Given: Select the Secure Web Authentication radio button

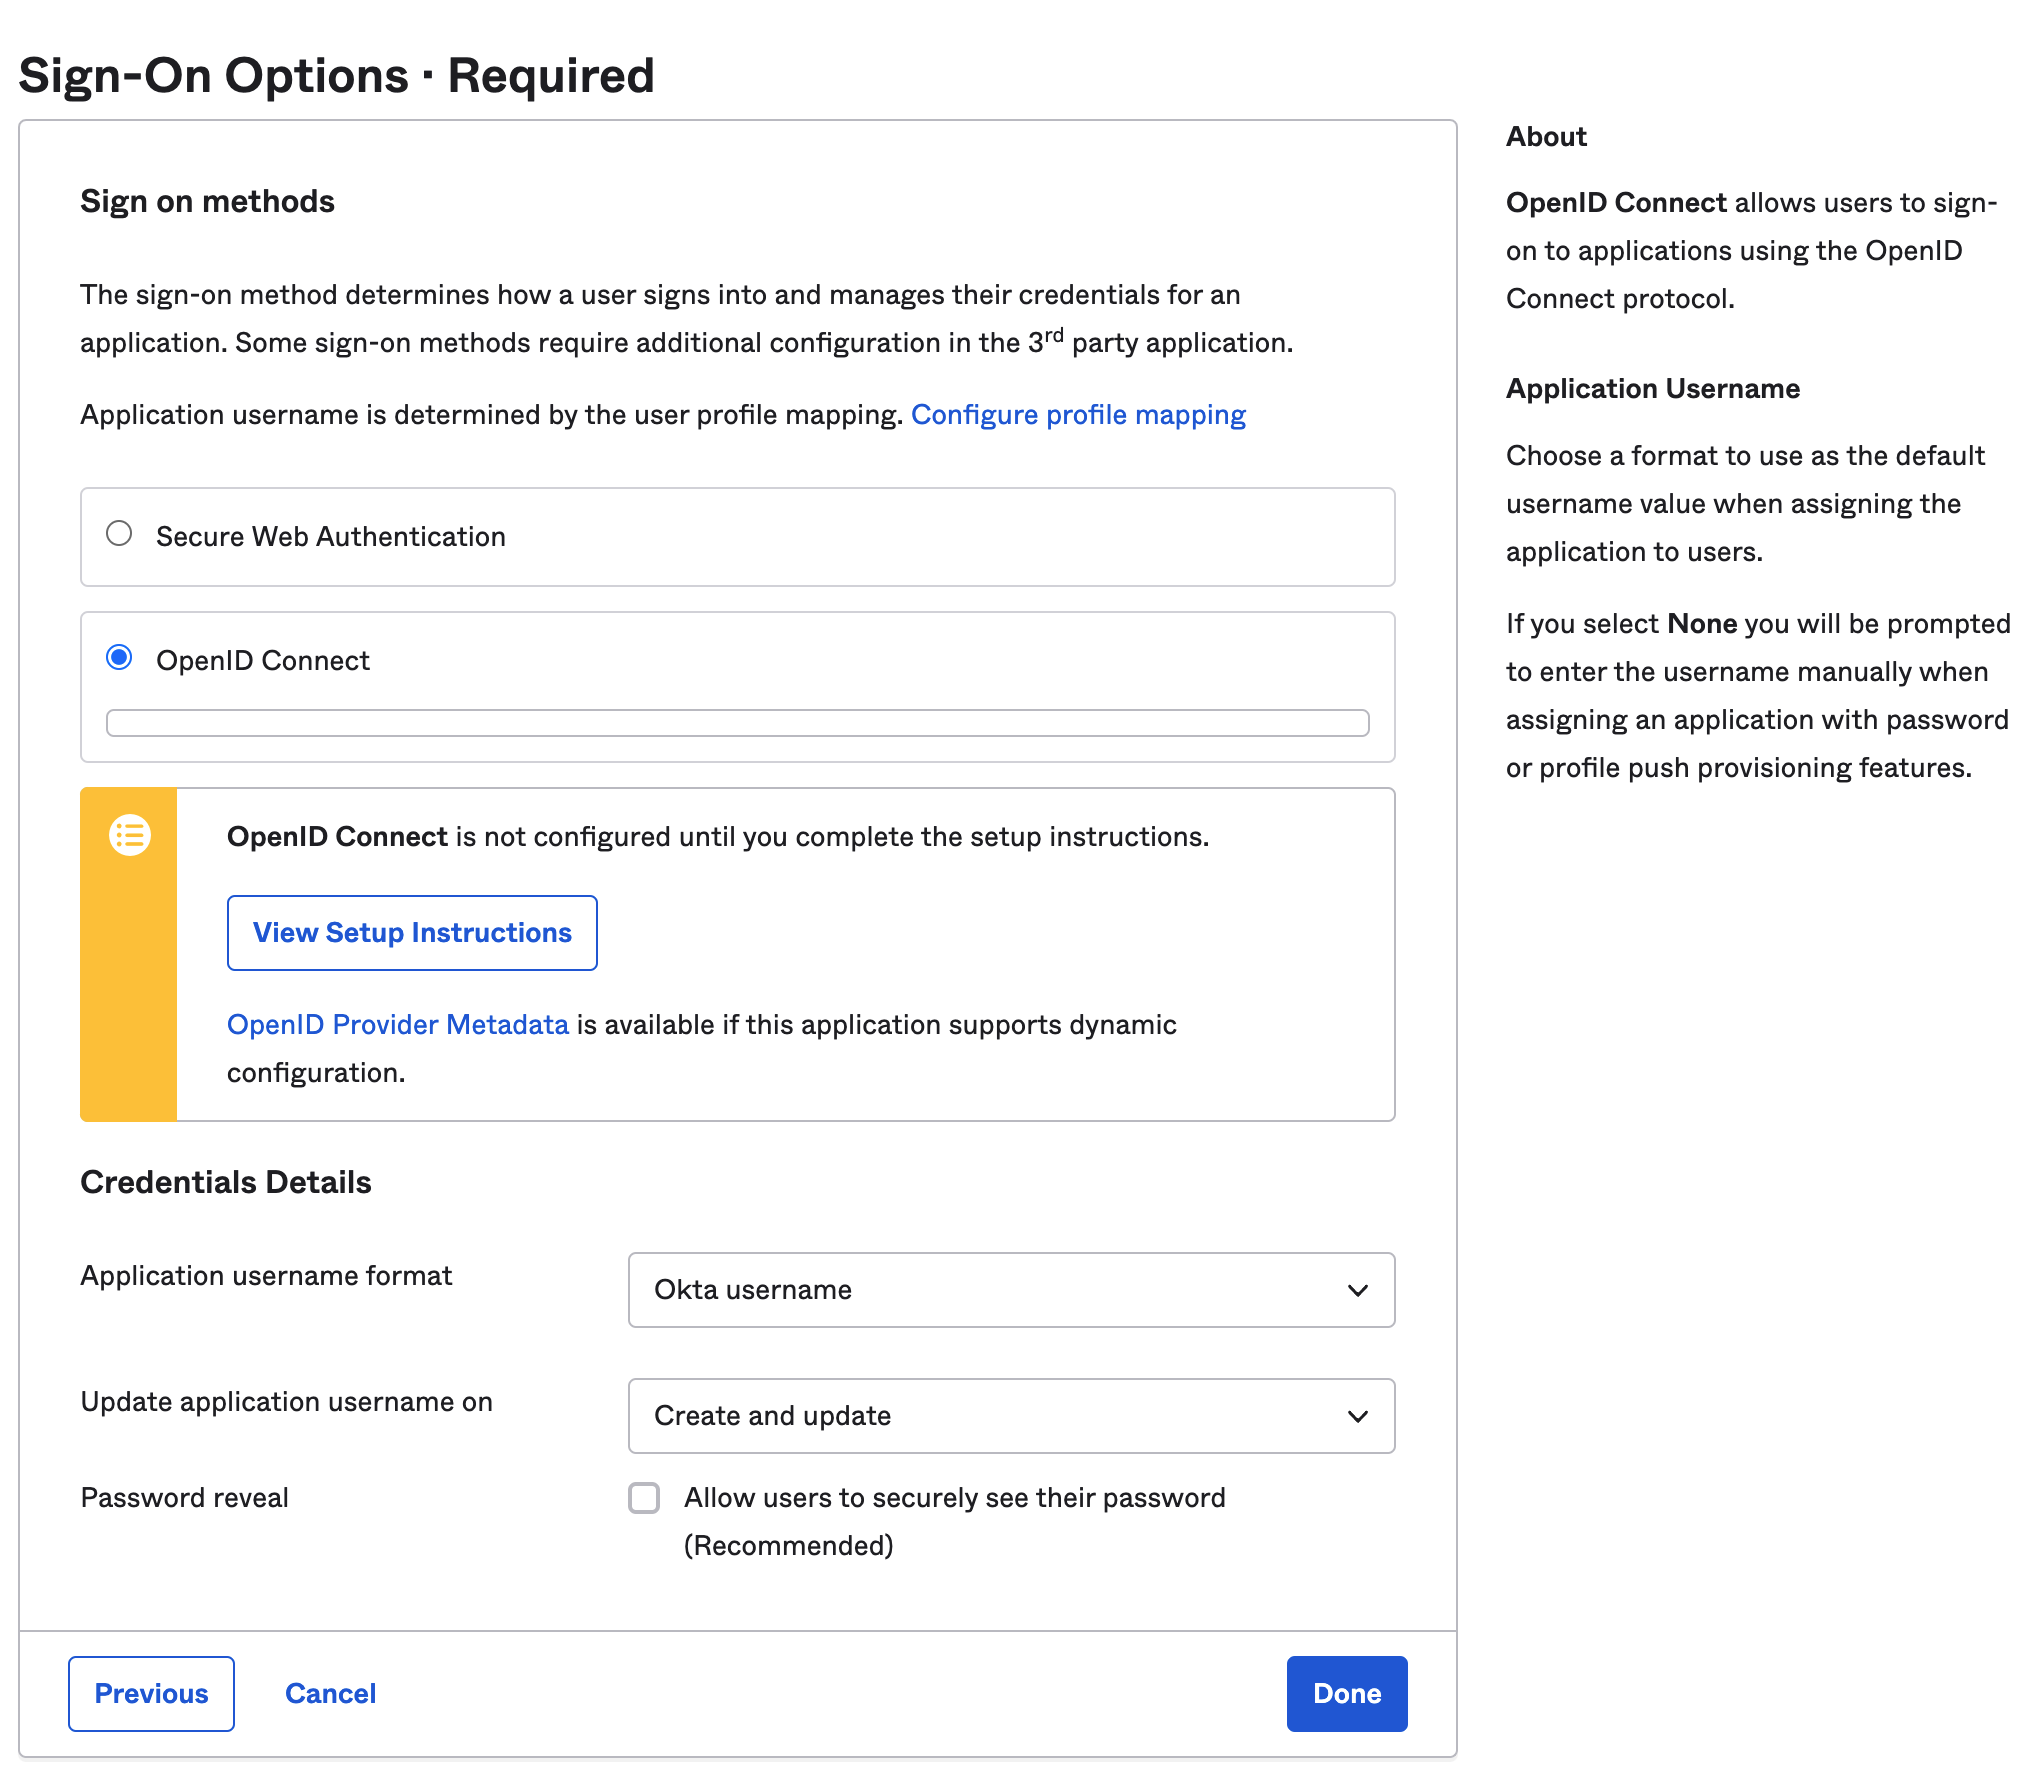Looking at the screenshot, I should [x=119, y=535].
